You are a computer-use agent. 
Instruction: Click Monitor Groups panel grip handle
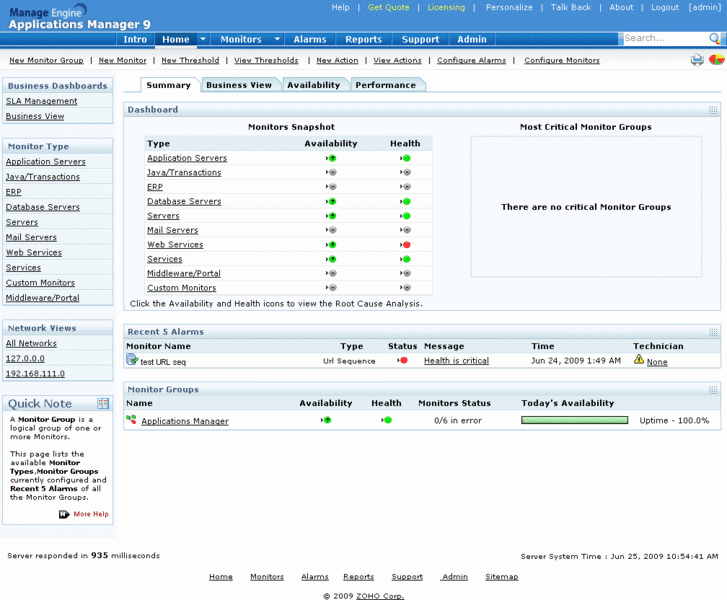tap(713, 390)
